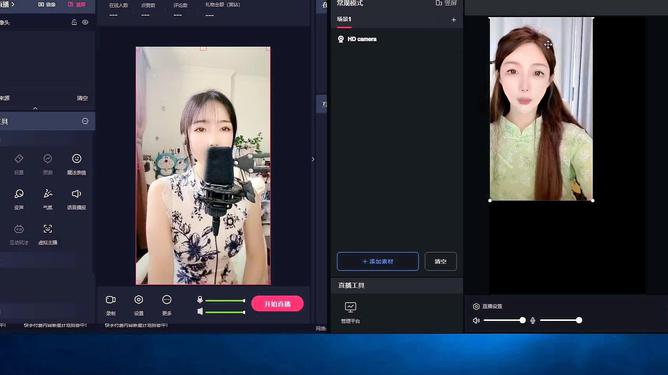The height and width of the screenshot is (375, 668).
Task: Select the Scene 1 tab
Action: tap(344, 20)
